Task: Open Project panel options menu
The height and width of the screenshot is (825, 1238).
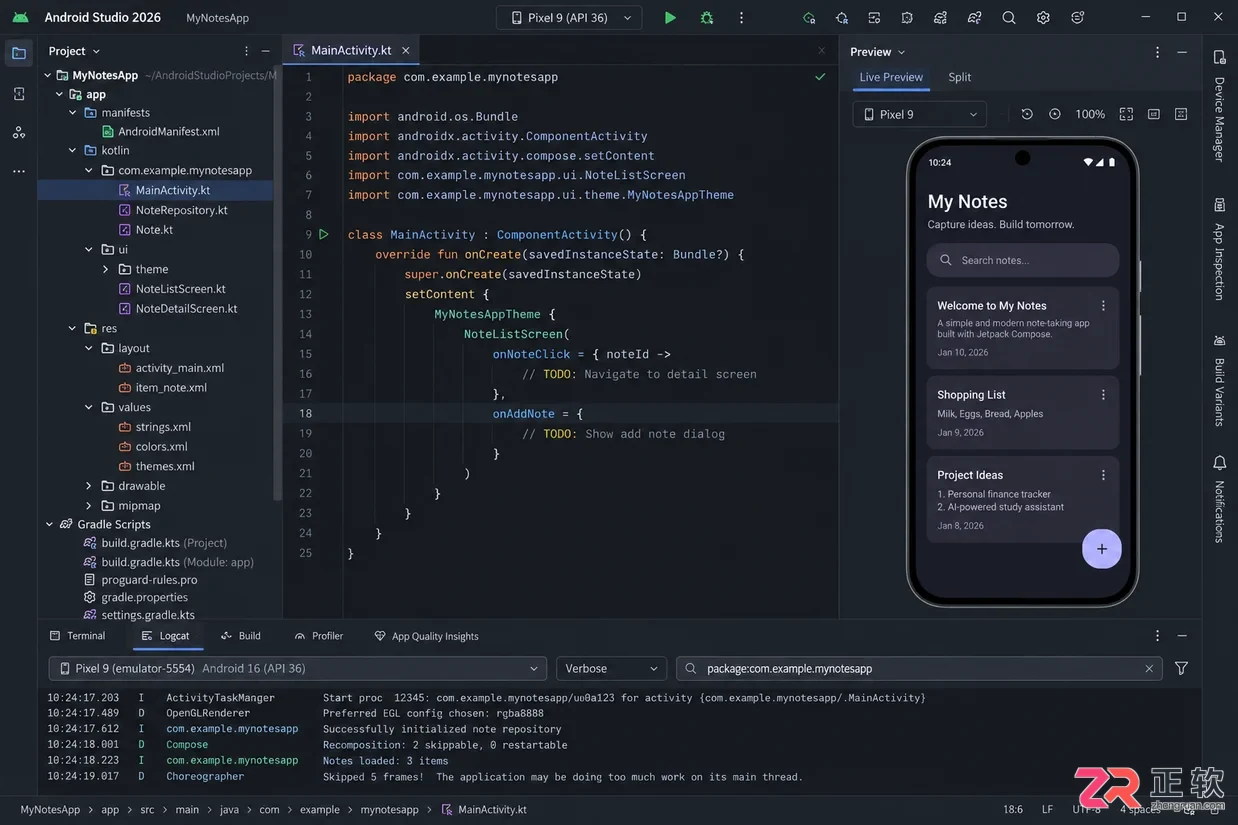Action: click(247, 51)
